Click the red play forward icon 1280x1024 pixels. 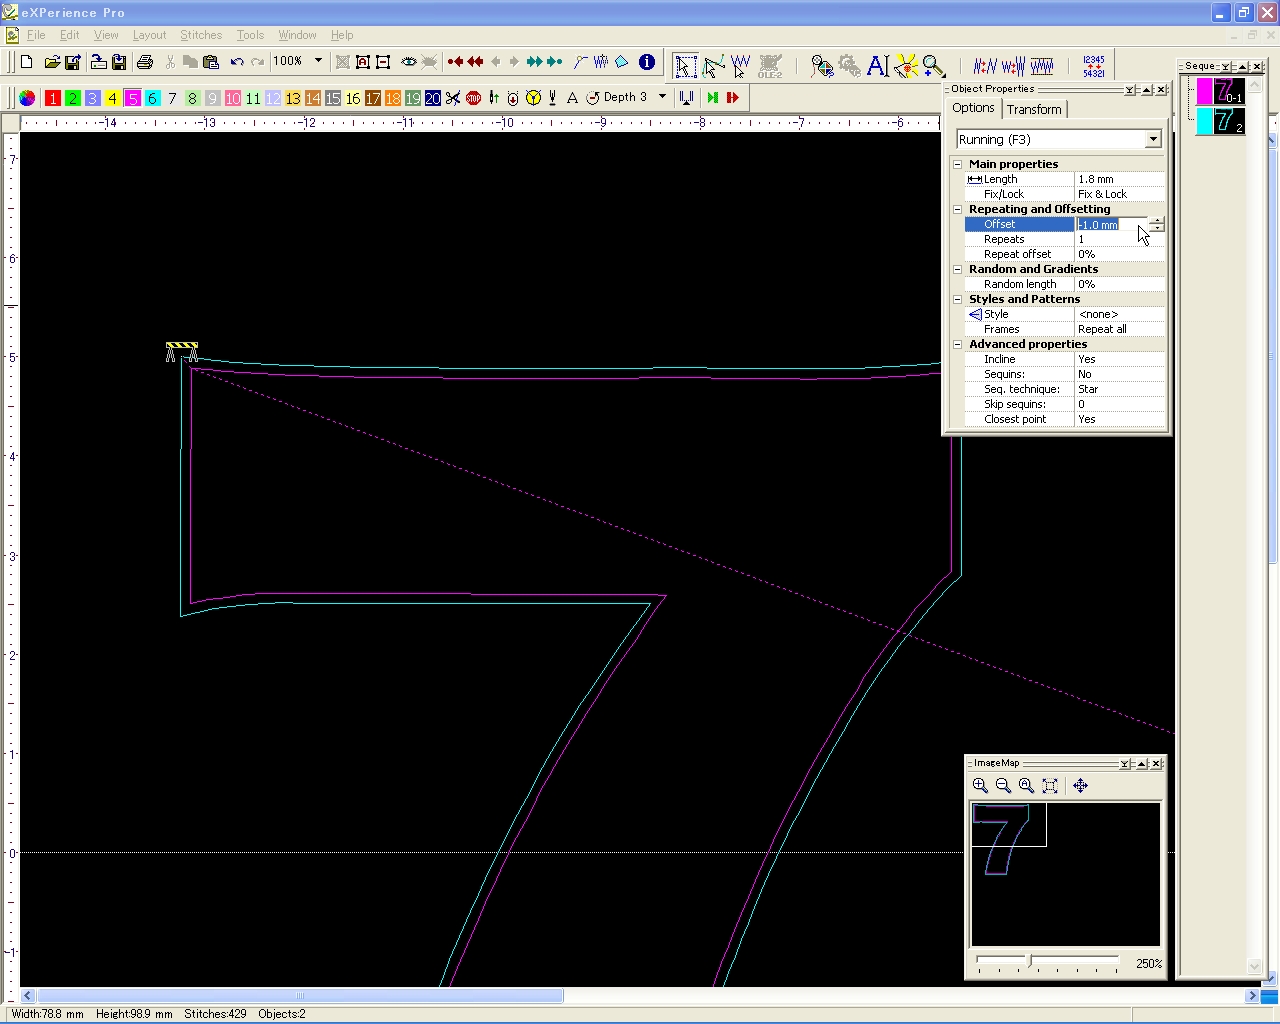click(x=733, y=98)
